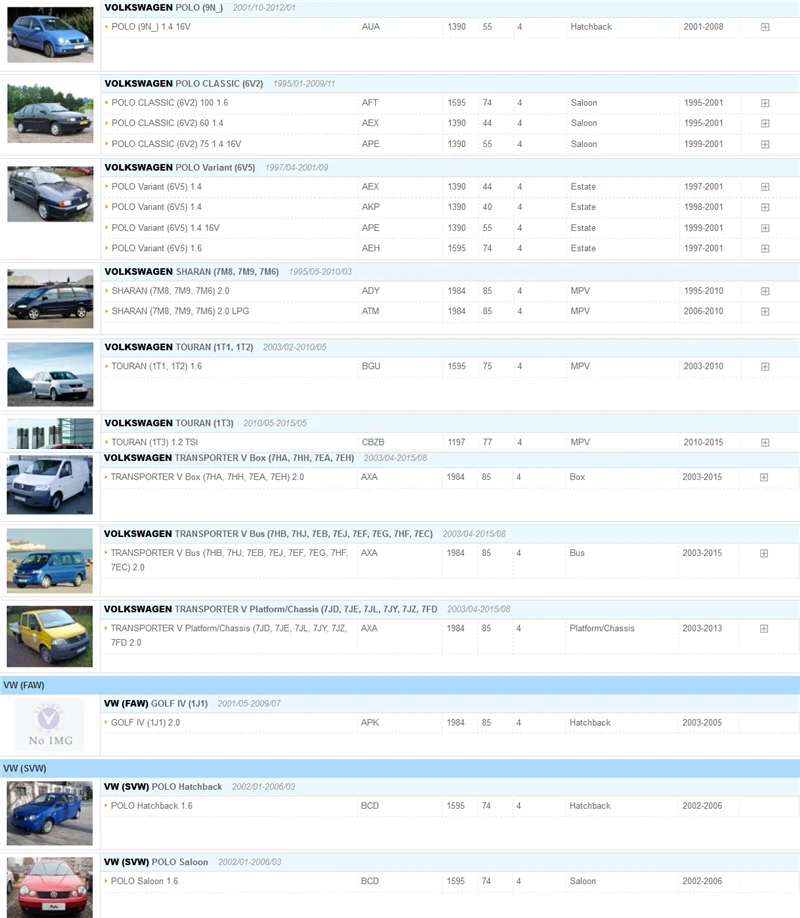Click the 1998-2001 year range cell
The height and width of the screenshot is (918, 800).
pyautogui.click(x=703, y=207)
